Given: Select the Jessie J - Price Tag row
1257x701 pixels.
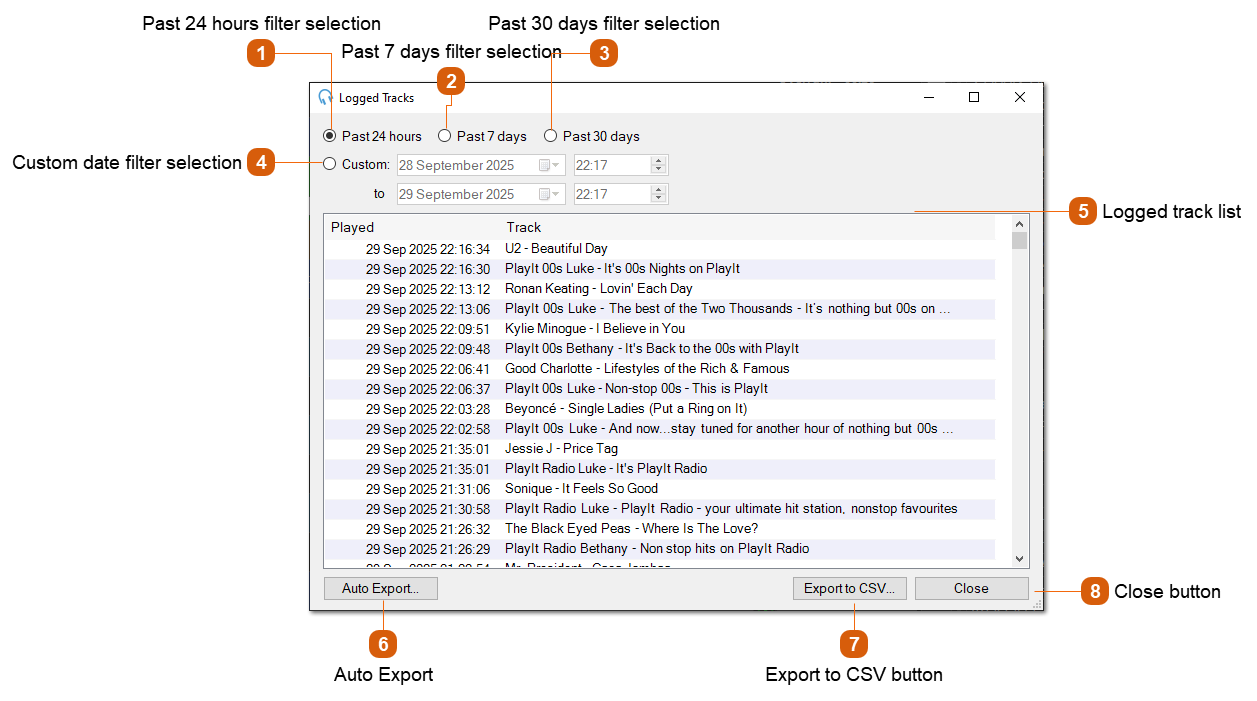Looking at the screenshot, I should (561, 449).
